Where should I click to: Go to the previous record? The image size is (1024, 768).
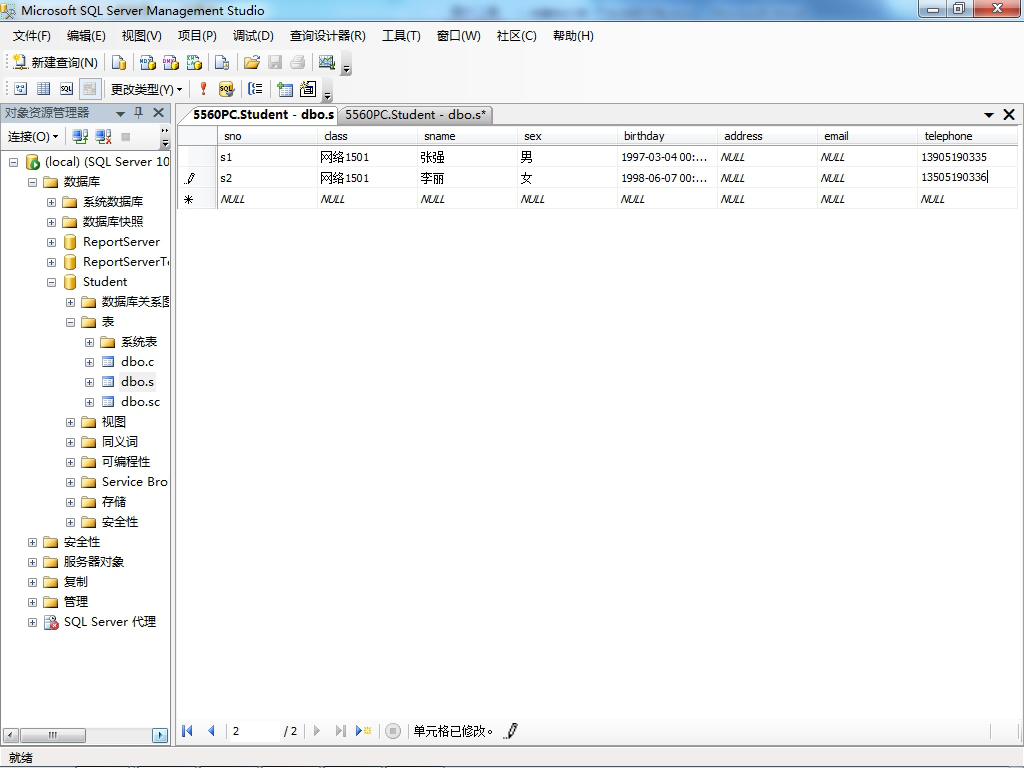(x=212, y=731)
